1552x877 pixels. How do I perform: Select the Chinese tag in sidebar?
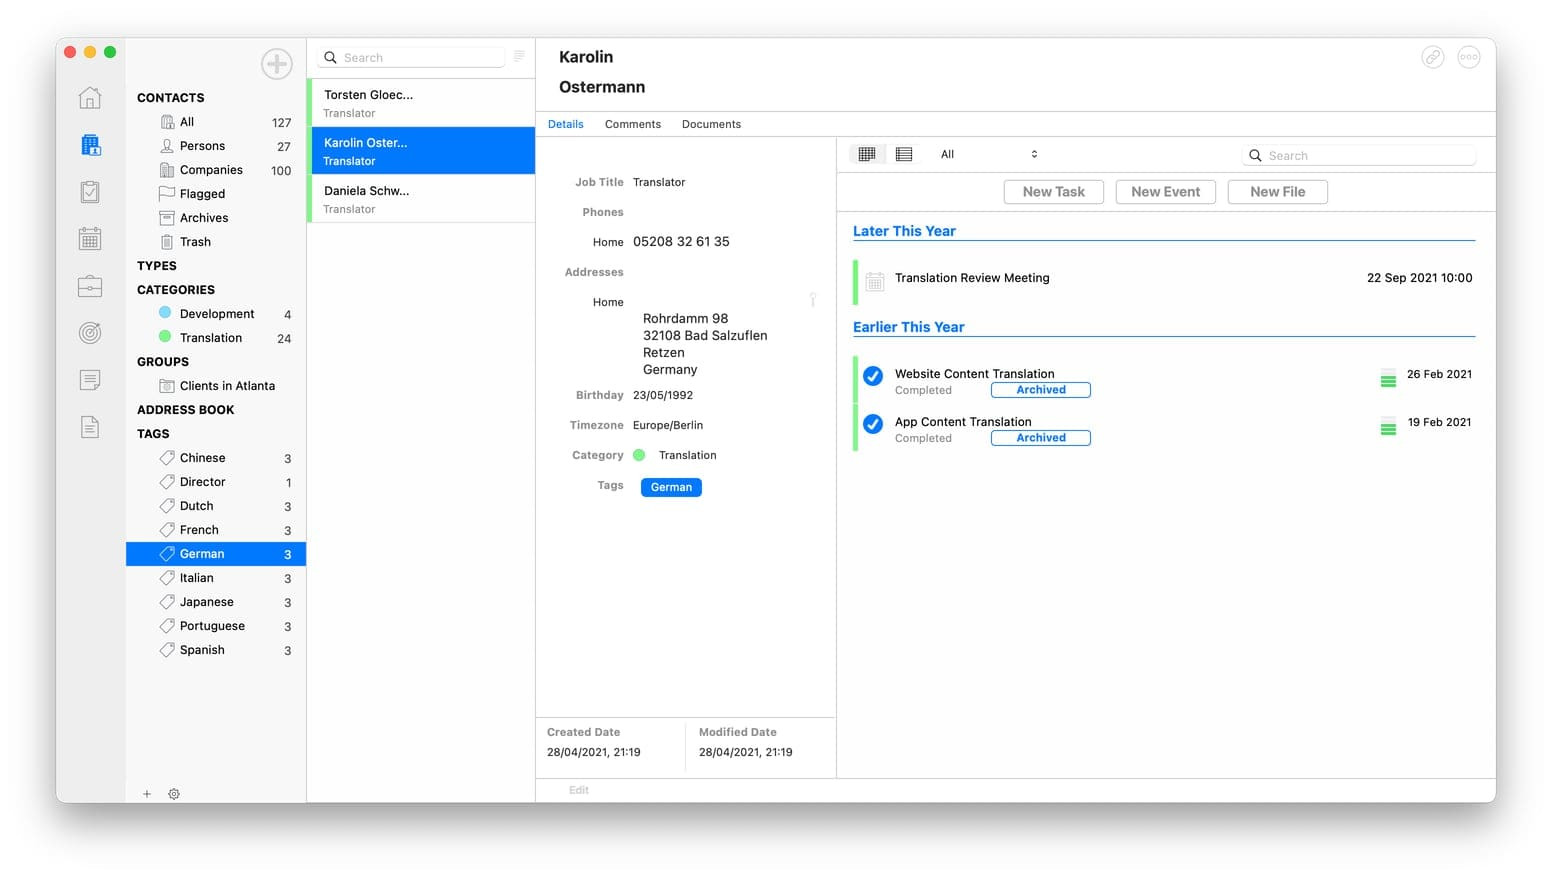pyautogui.click(x=216, y=458)
